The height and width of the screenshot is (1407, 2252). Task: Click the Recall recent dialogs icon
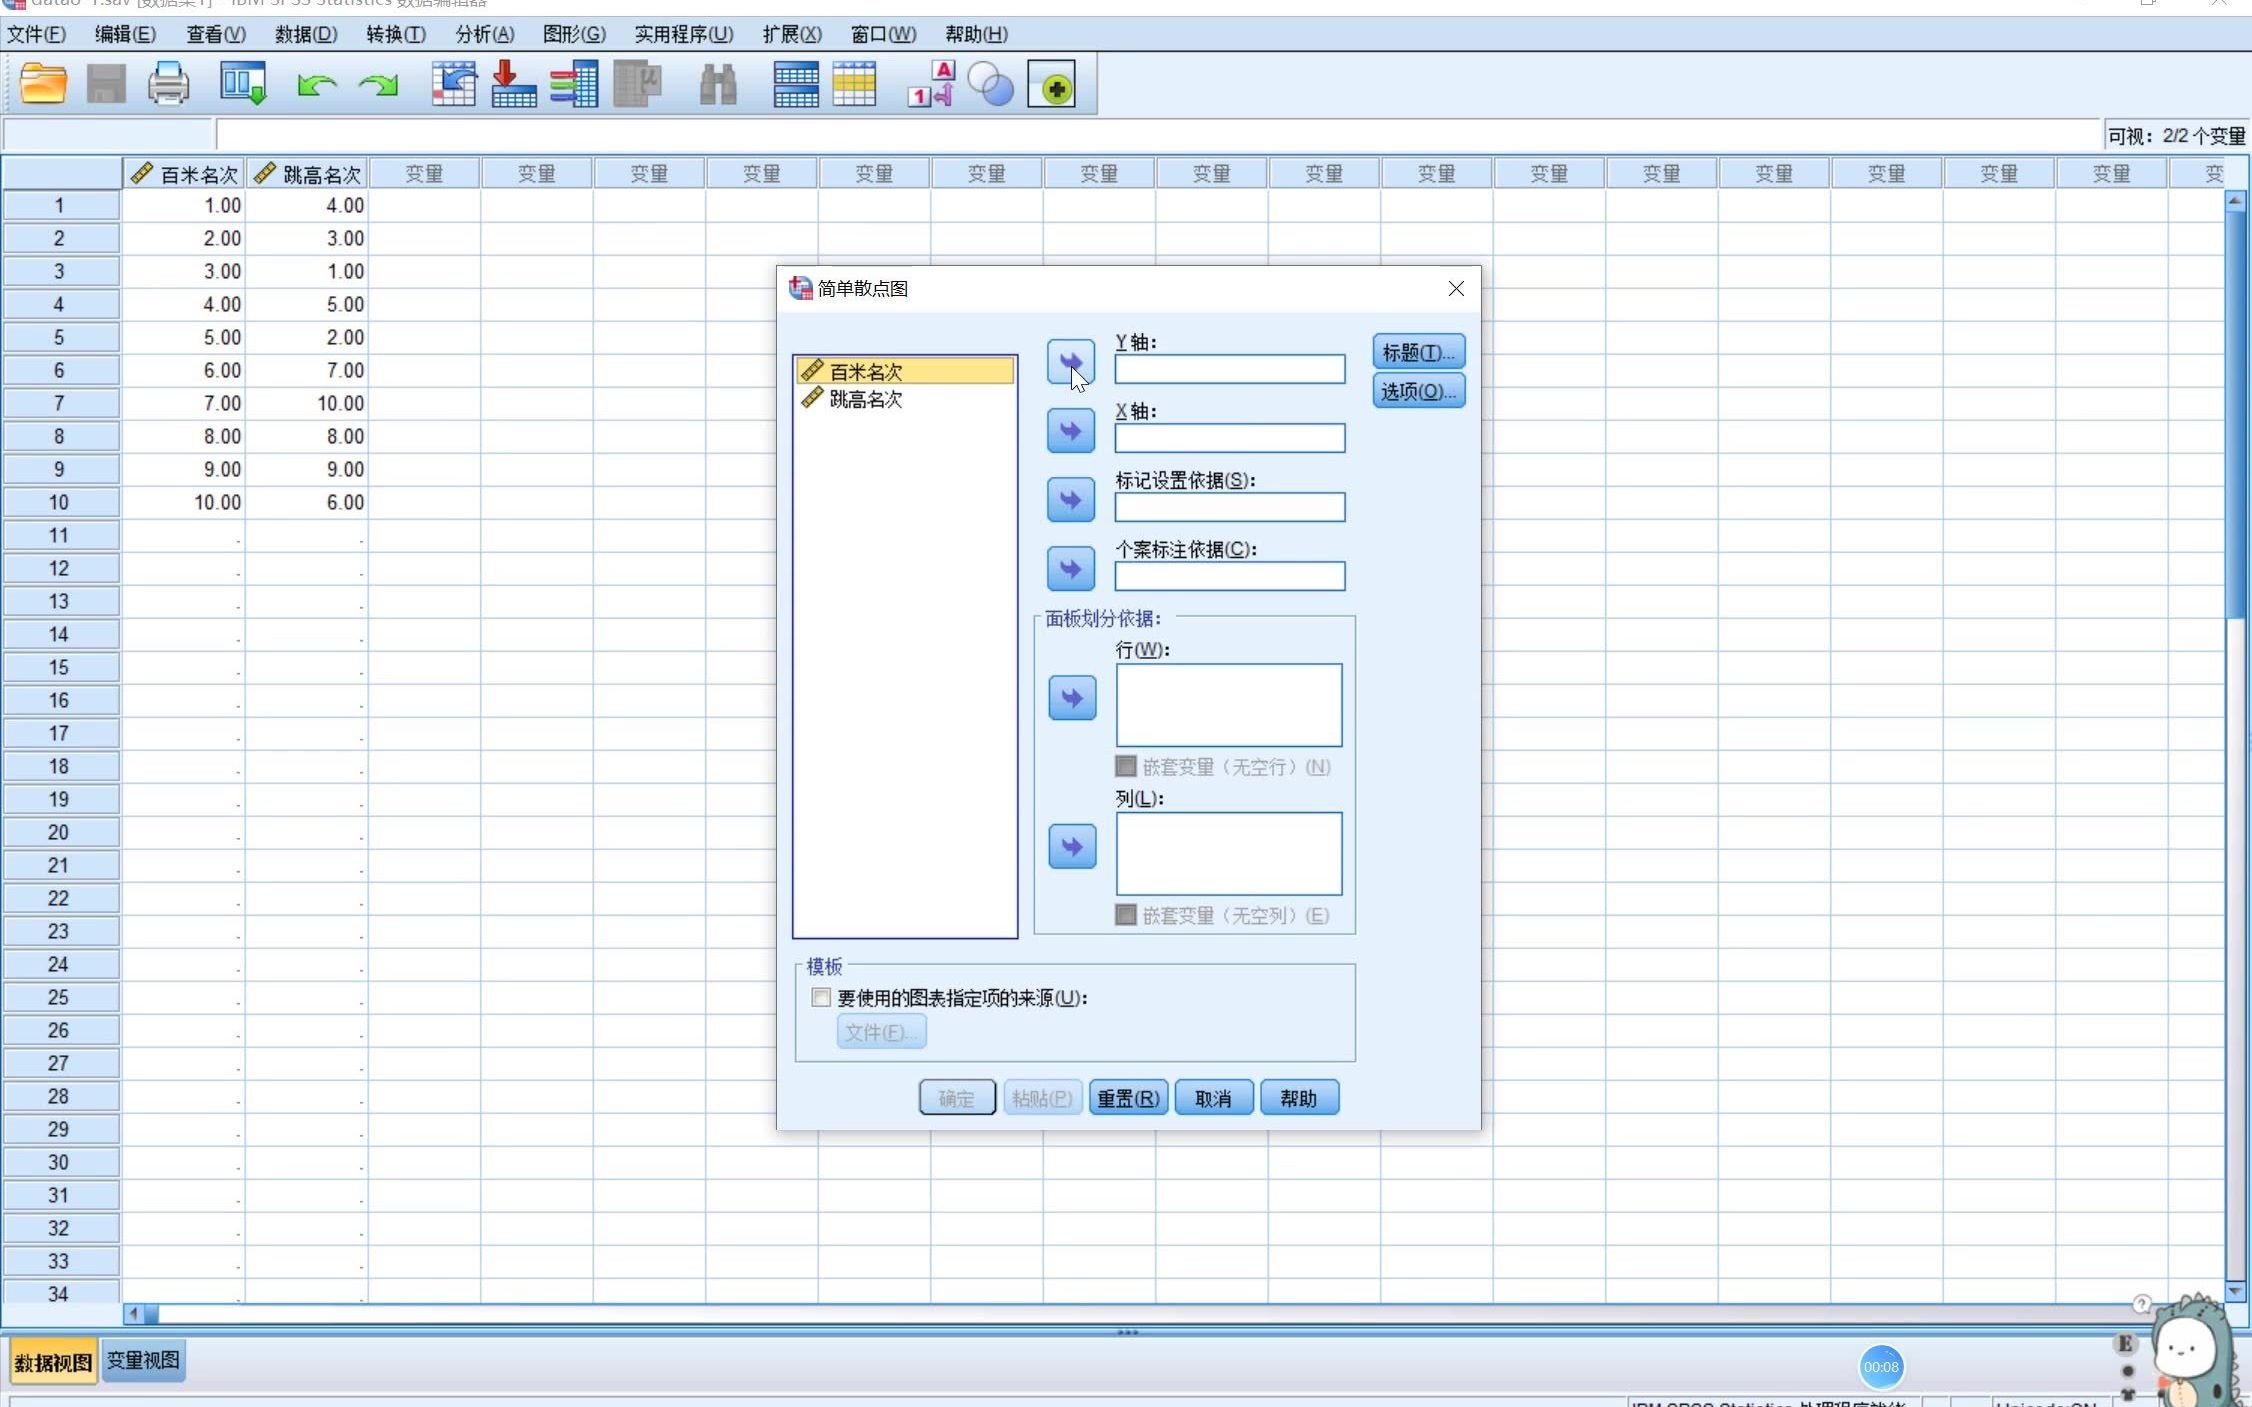coord(243,84)
